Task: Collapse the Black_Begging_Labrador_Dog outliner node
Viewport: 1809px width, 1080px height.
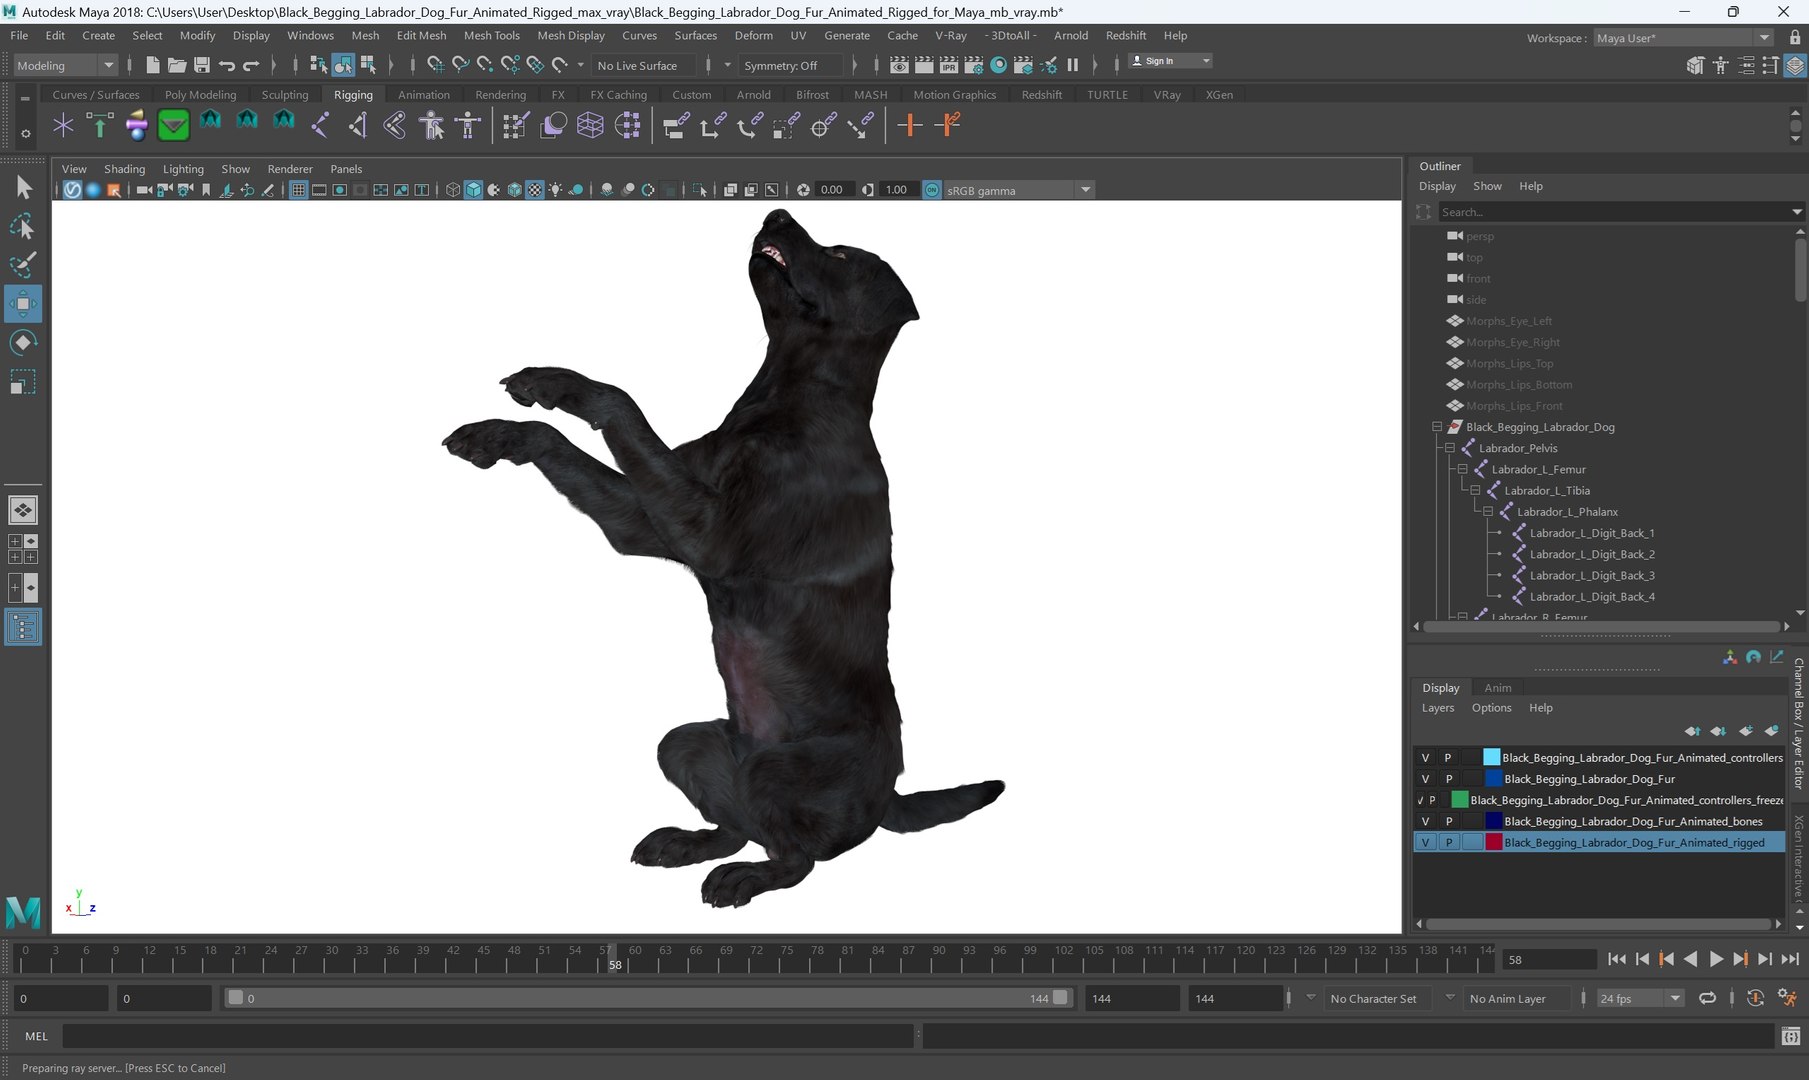Action: pyautogui.click(x=1437, y=427)
